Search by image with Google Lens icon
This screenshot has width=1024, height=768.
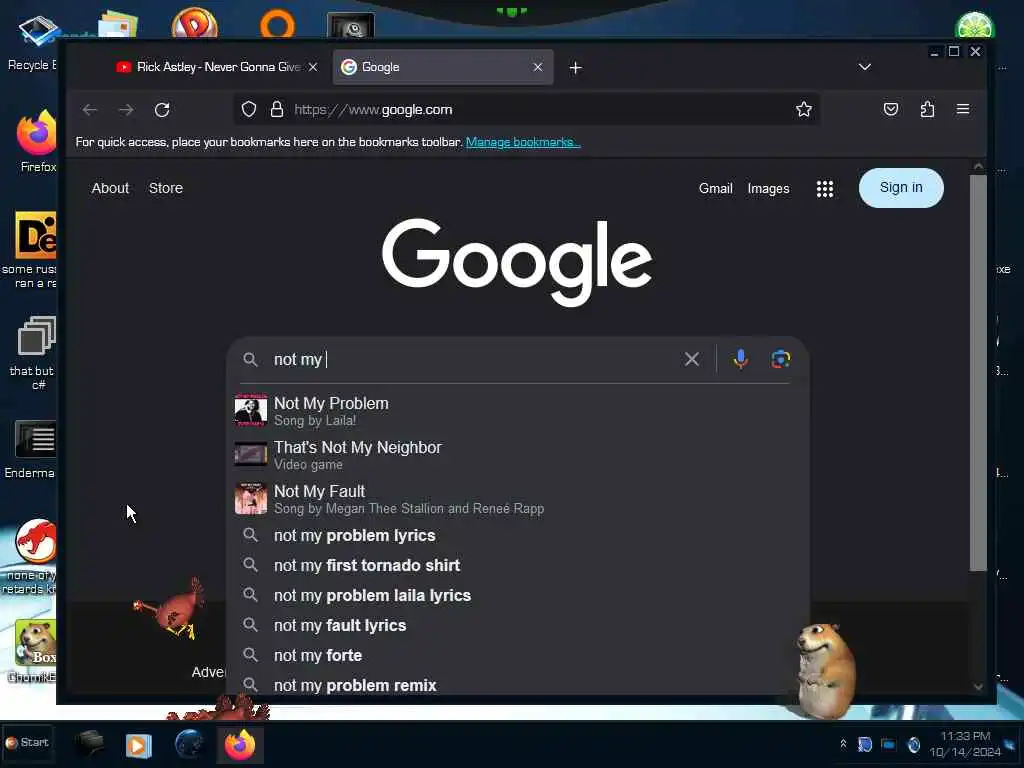780,359
